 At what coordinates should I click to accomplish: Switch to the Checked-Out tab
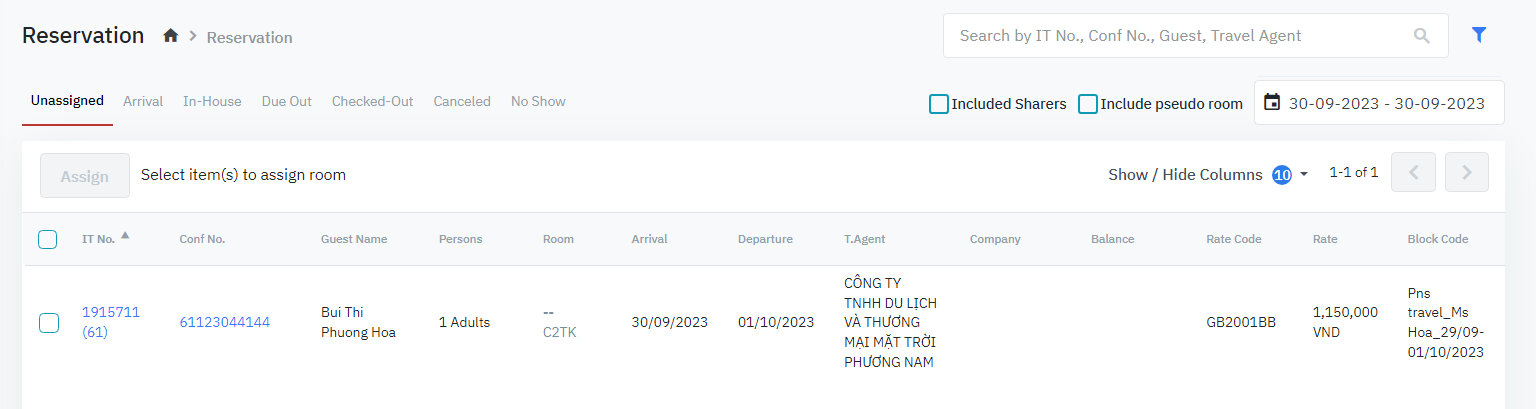click(372, 101)
